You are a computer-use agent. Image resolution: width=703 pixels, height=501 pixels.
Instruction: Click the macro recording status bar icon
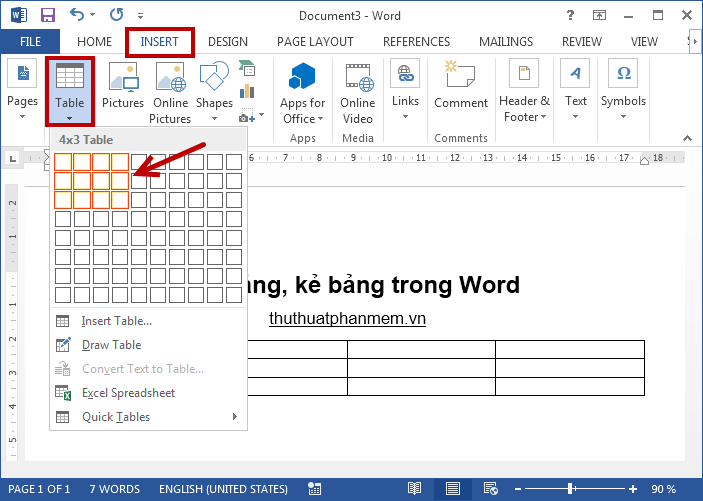click(314, 489)
